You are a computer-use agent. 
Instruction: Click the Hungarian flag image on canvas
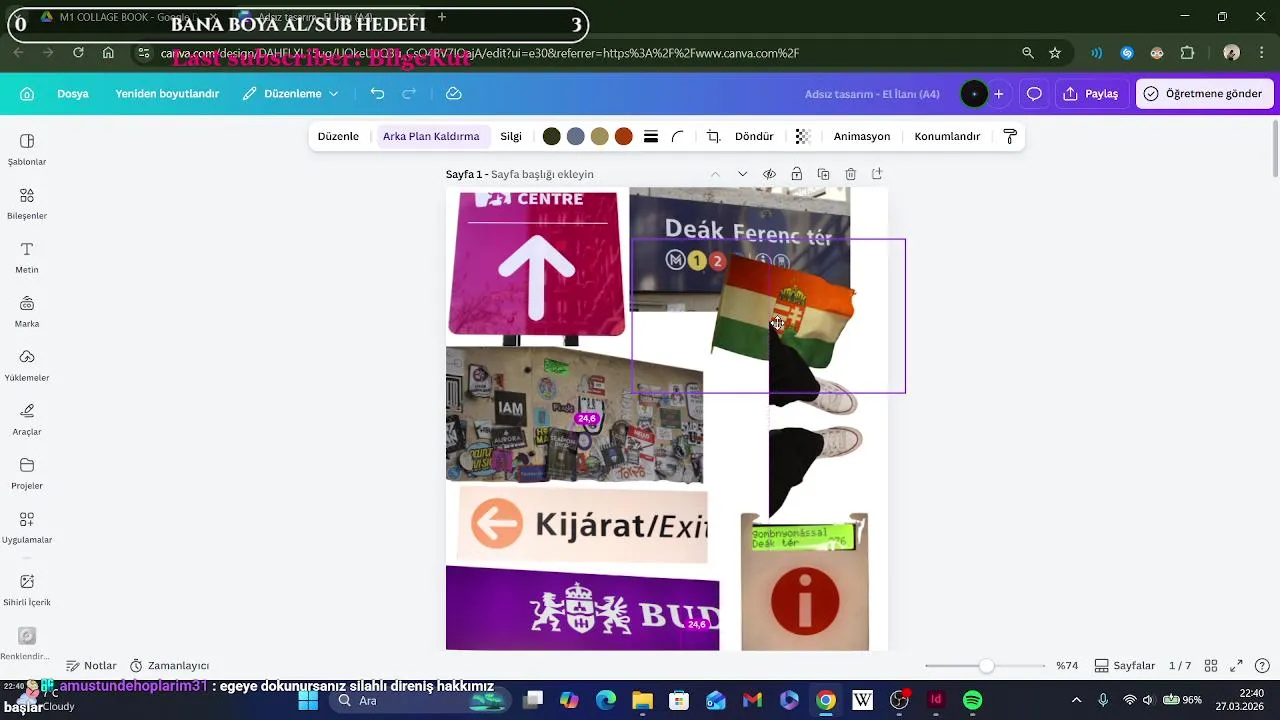(x=783, y=311)
